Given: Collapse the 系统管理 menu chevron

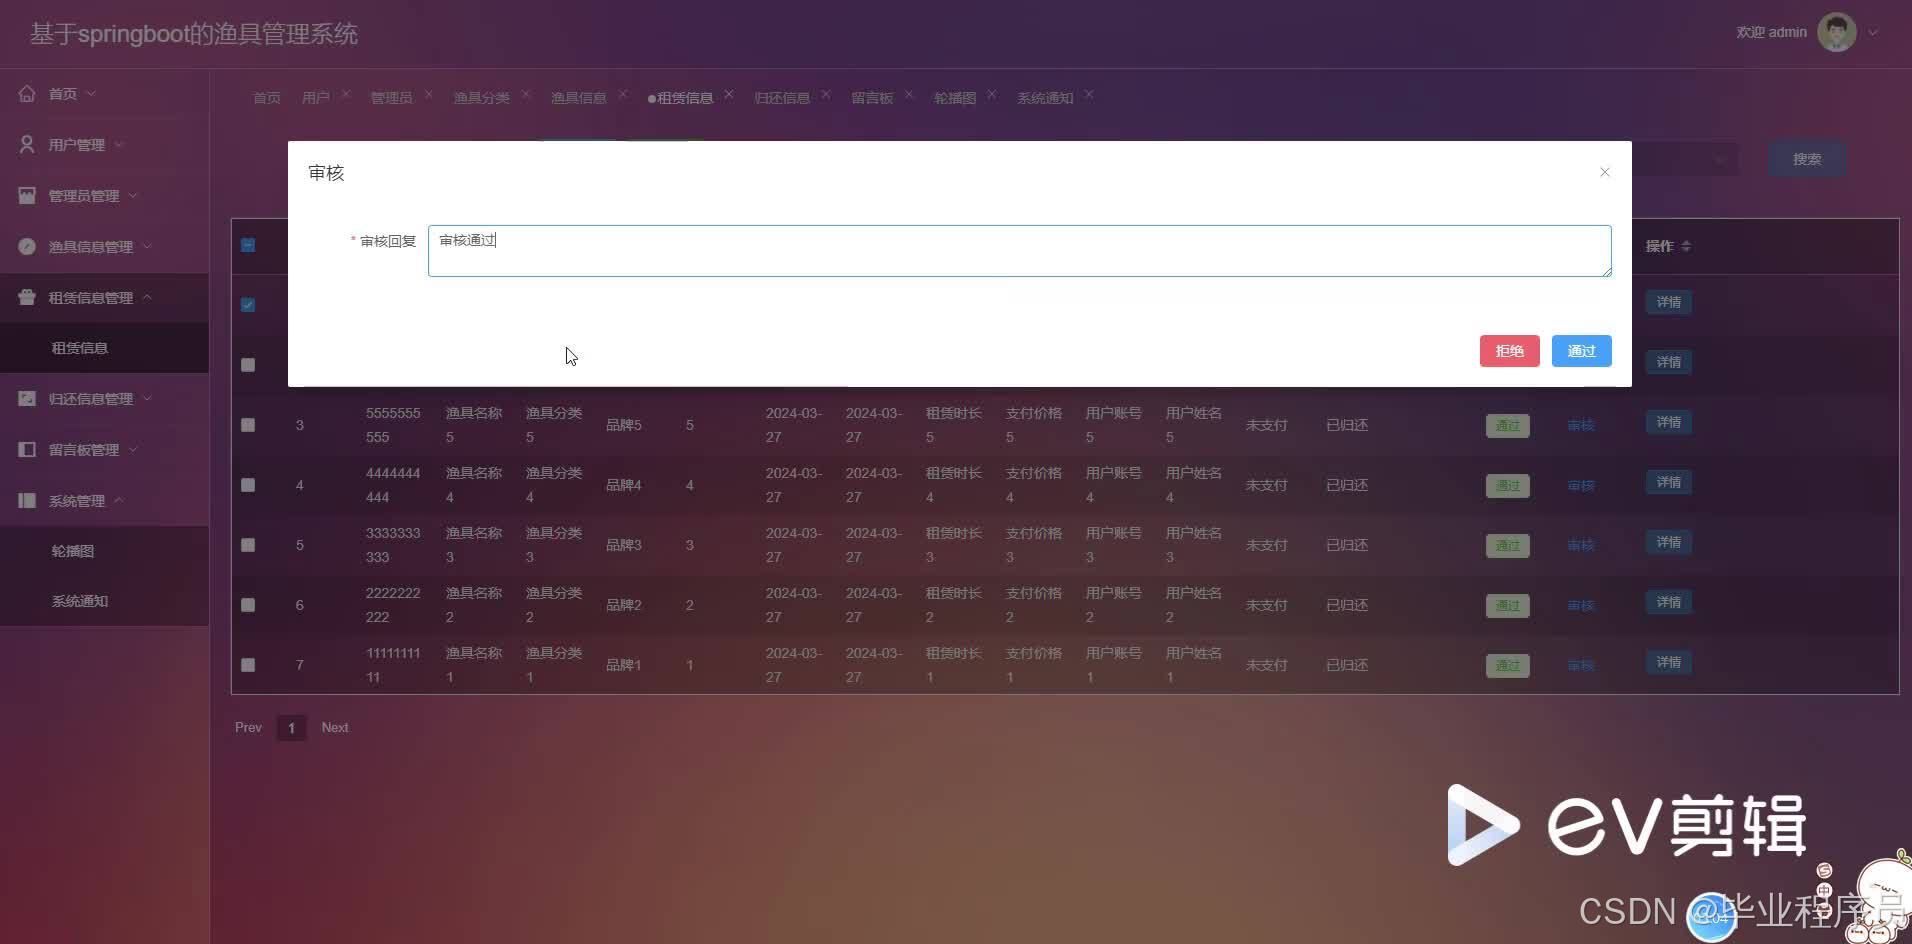Looking at the screenshot, I should 119,500.
